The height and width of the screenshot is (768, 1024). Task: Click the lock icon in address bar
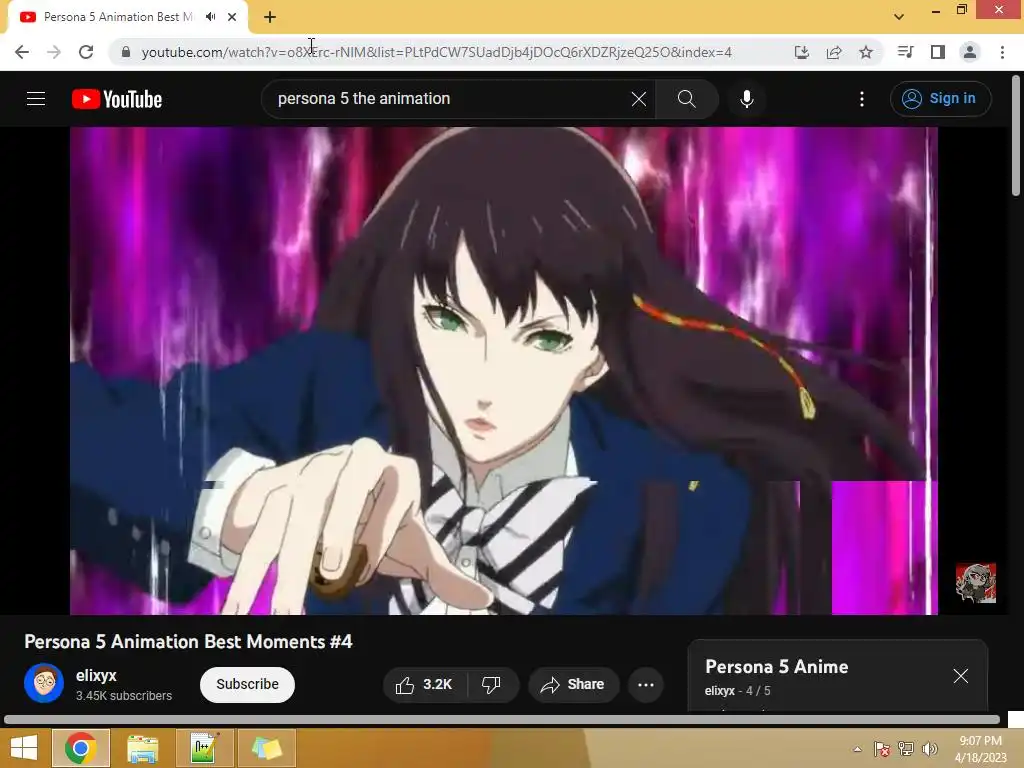coord(126,52)
